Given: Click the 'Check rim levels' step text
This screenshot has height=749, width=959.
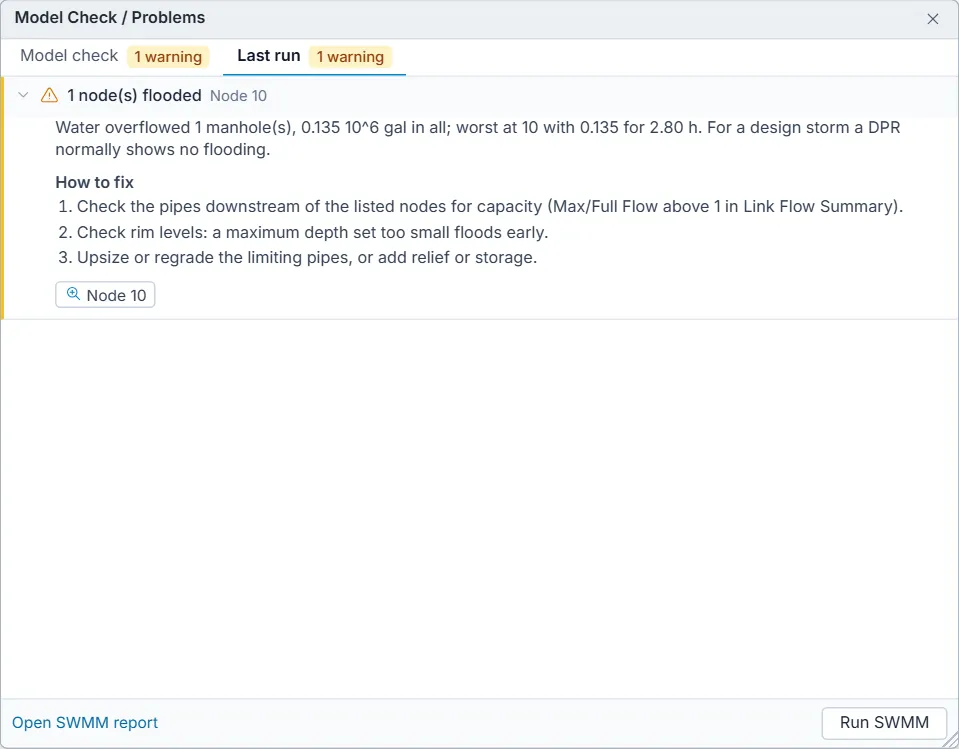Looking at the screenshot, I should [313, 232].
